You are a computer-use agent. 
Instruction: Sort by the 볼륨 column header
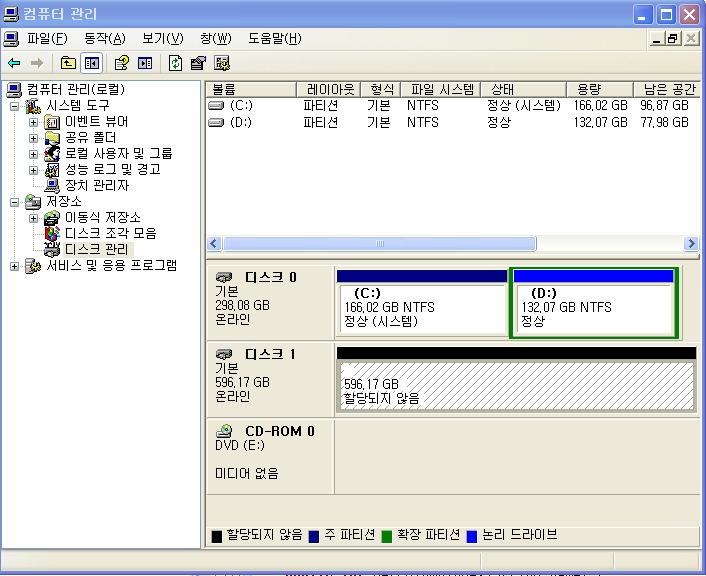click(251, 89)
